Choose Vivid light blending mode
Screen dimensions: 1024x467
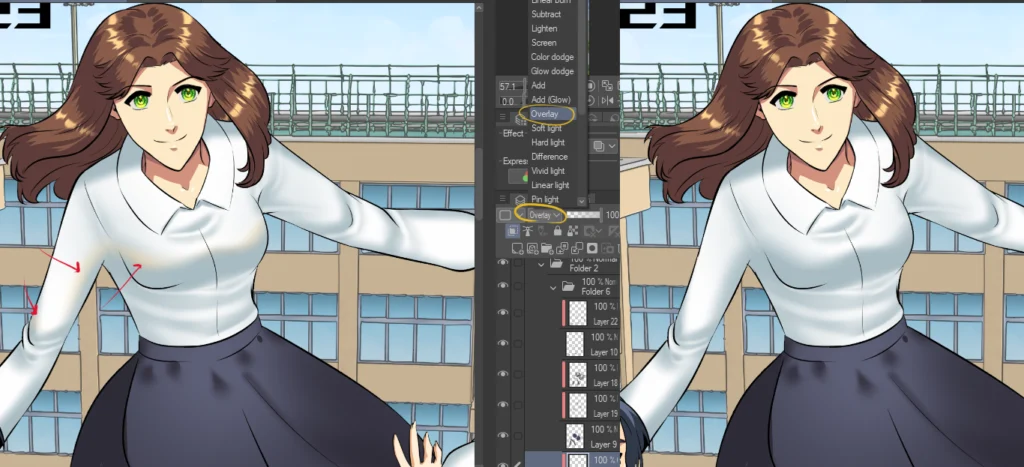coord(548,171)
